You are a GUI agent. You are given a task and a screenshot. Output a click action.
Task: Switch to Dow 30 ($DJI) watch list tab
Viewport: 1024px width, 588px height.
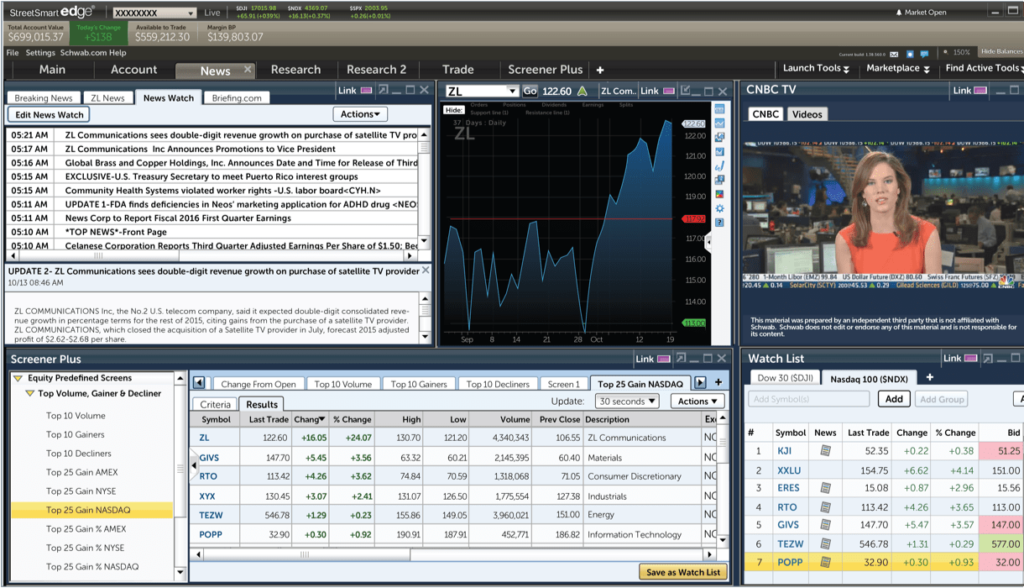[785, 378]
